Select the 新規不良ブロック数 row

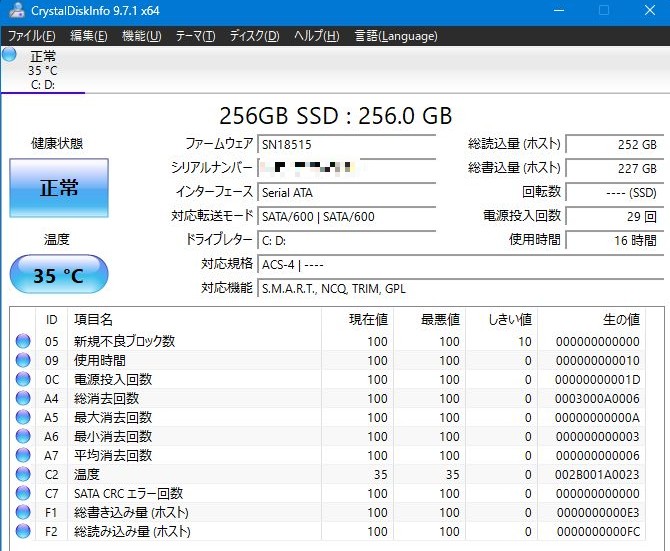pos(328,341)
